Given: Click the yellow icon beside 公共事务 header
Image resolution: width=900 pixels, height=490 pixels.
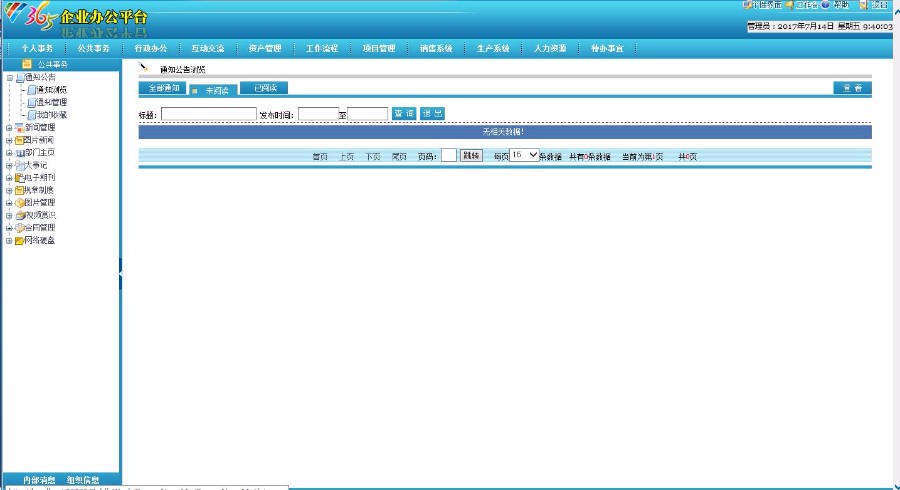Looking at the screenshot, I should pos(26,64).
